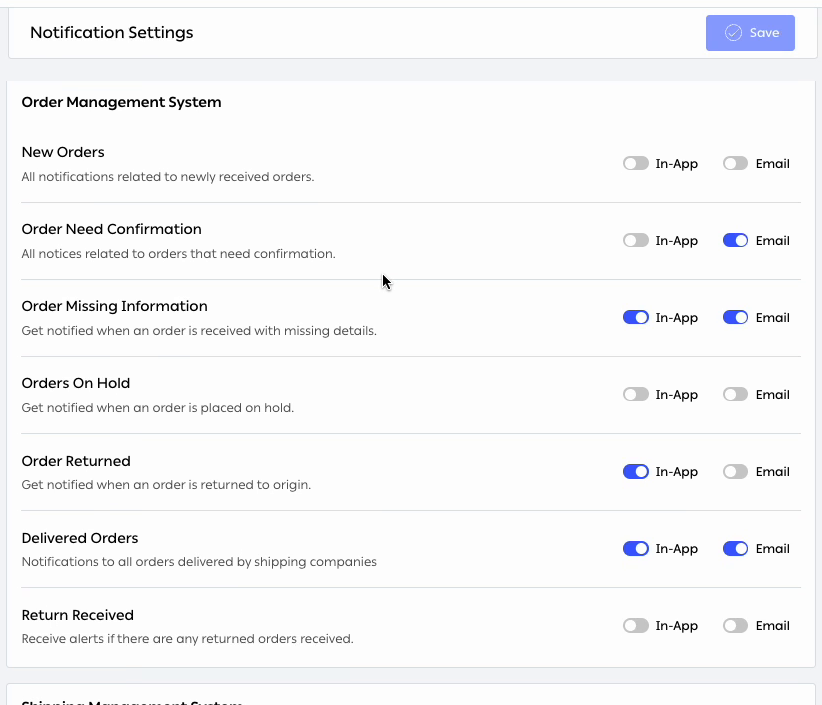Disable Email for Order Need Confirmation
822x705 pixels.
[736, 241]
